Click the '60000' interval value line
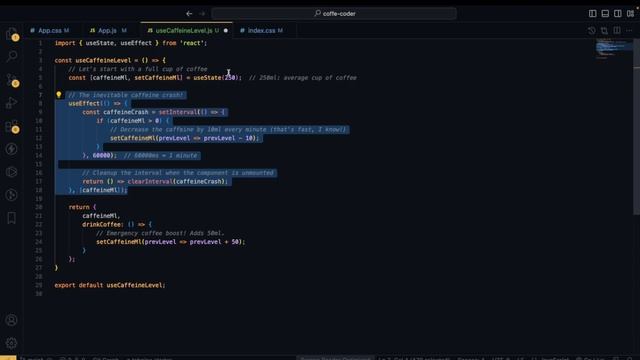640x360 pixels. tap(101, 156)
